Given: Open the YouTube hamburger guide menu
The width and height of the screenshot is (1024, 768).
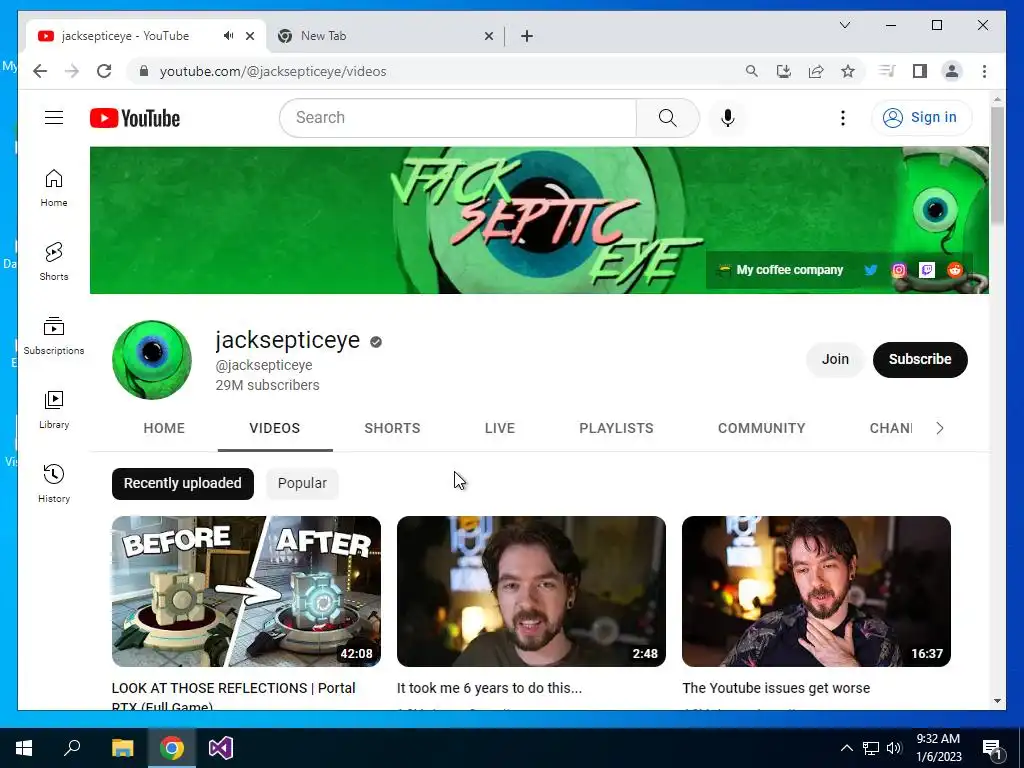Looking at the screenshot, I should 54,118.
